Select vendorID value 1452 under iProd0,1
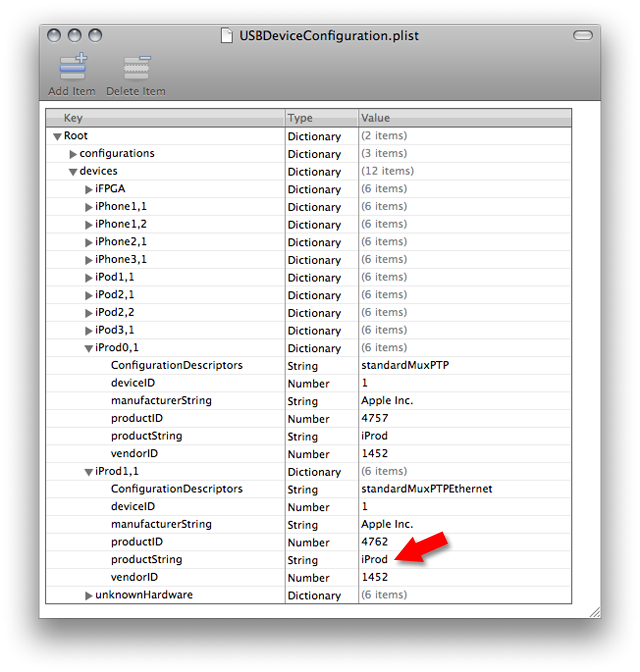The width and height of the screenshot is (640, 672). pos(375,453)
